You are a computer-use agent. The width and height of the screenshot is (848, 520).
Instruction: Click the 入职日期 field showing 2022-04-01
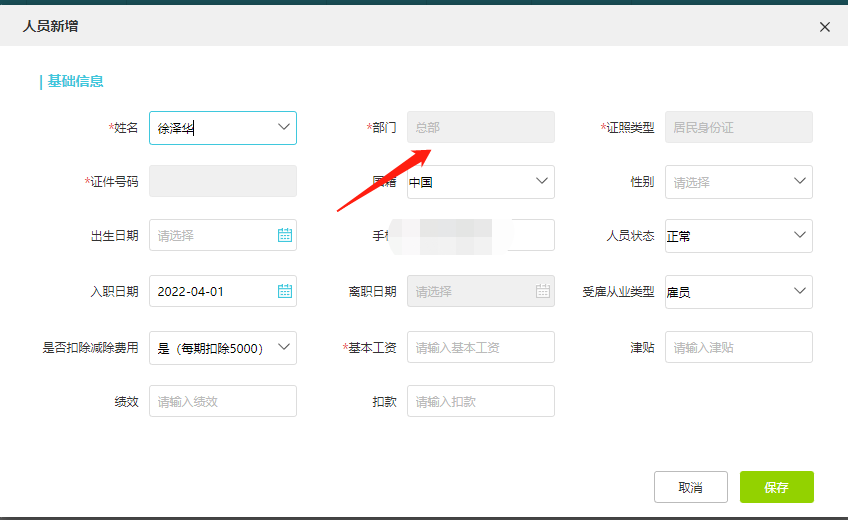pyautogui.click(x=223, y=291)
